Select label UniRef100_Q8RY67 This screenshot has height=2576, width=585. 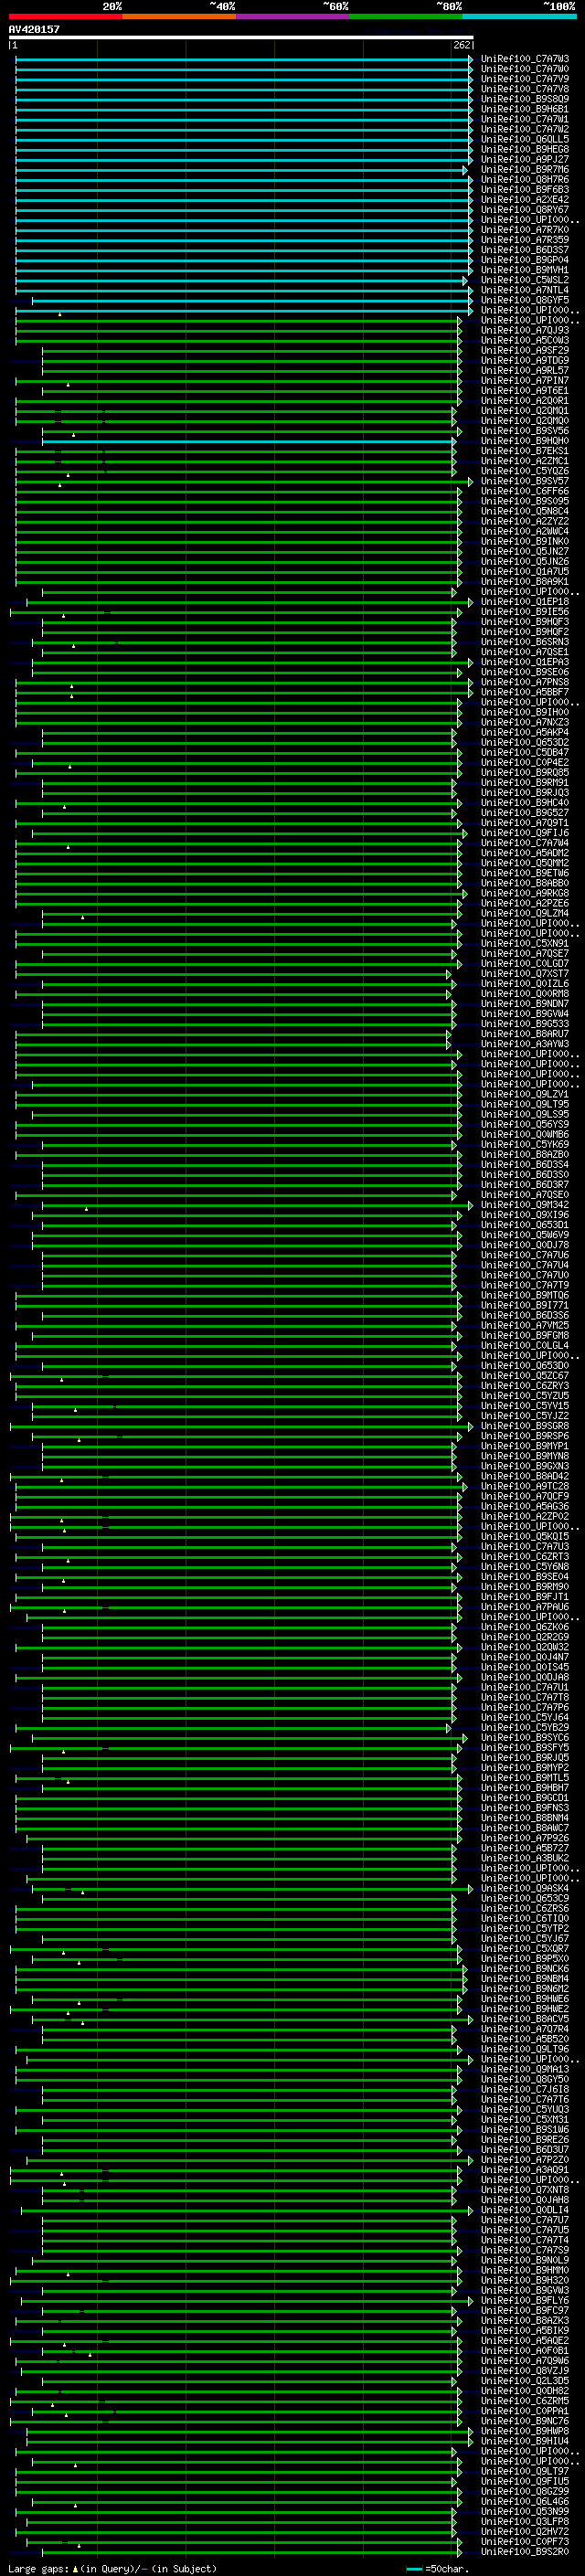point(525,210)
